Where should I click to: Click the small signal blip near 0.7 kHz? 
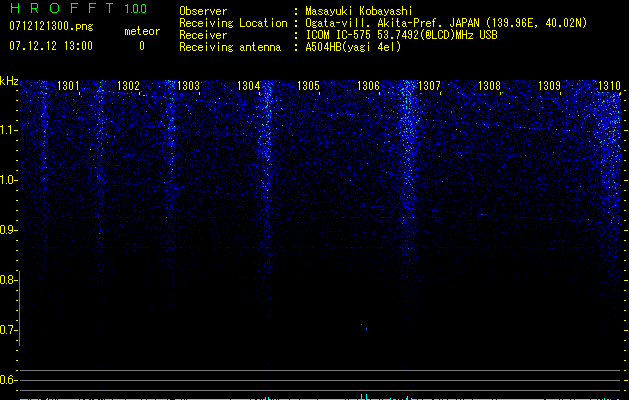coord(365,327)
